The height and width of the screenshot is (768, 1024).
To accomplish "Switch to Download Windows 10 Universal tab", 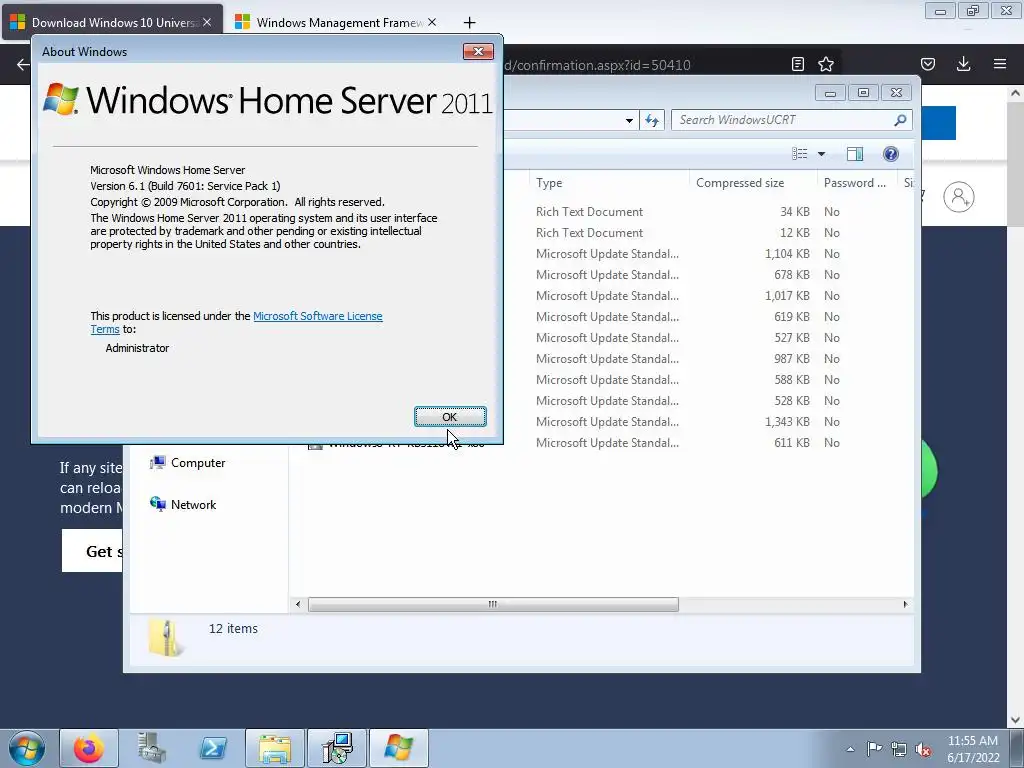I will pos(112,22).
